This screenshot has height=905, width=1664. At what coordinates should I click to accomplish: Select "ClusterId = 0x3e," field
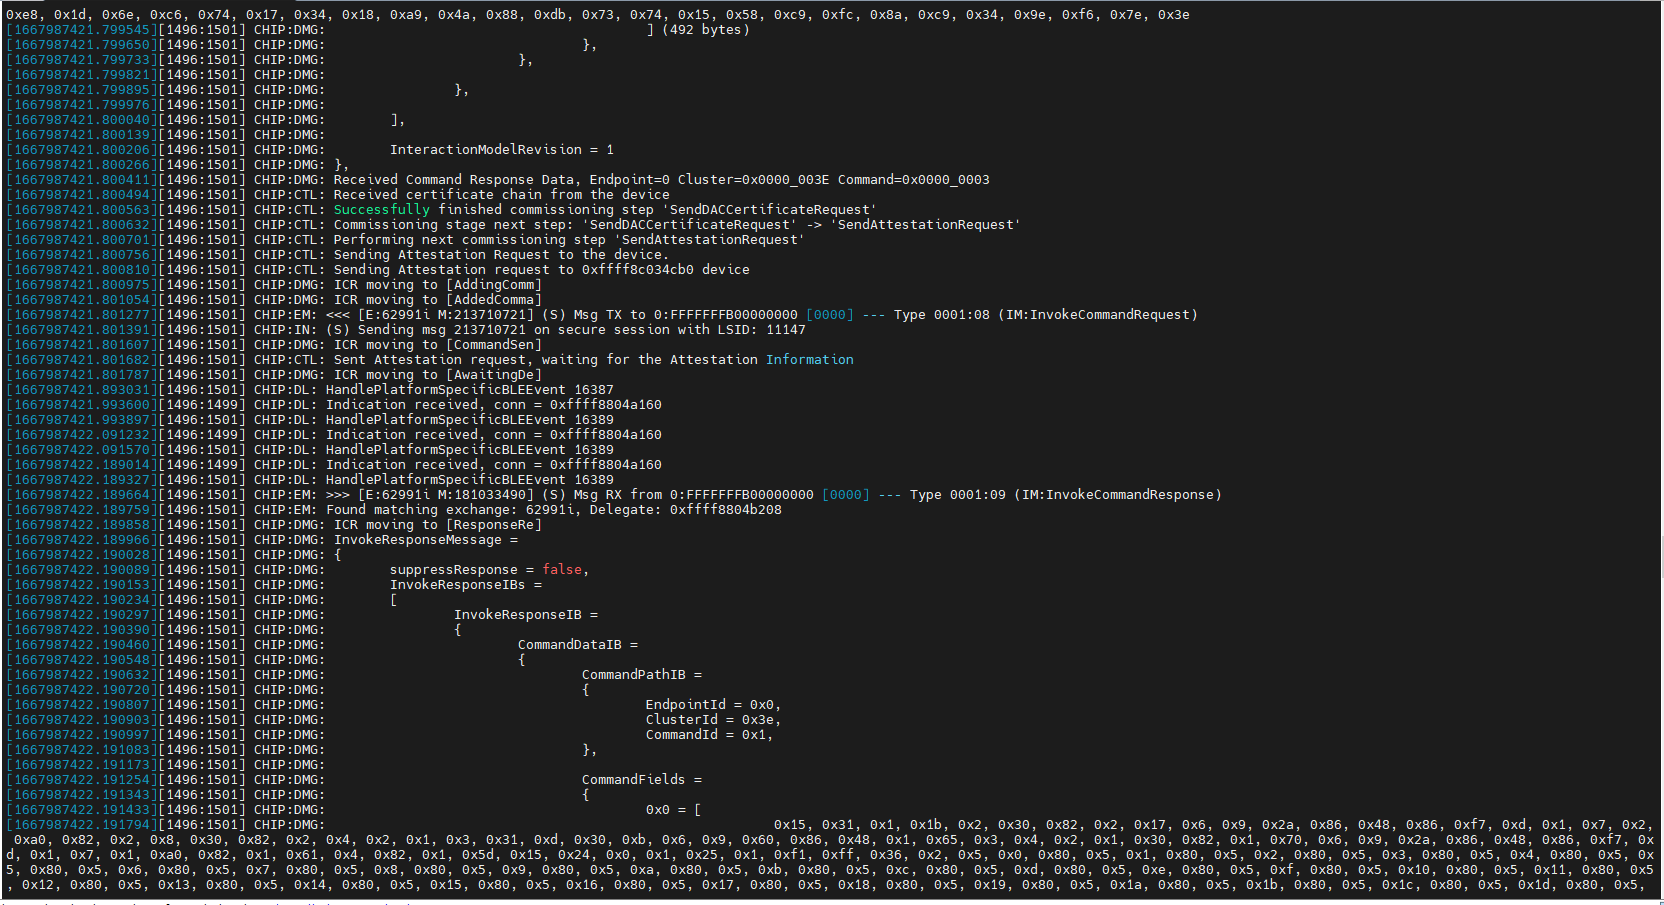[x=714, y=720]
